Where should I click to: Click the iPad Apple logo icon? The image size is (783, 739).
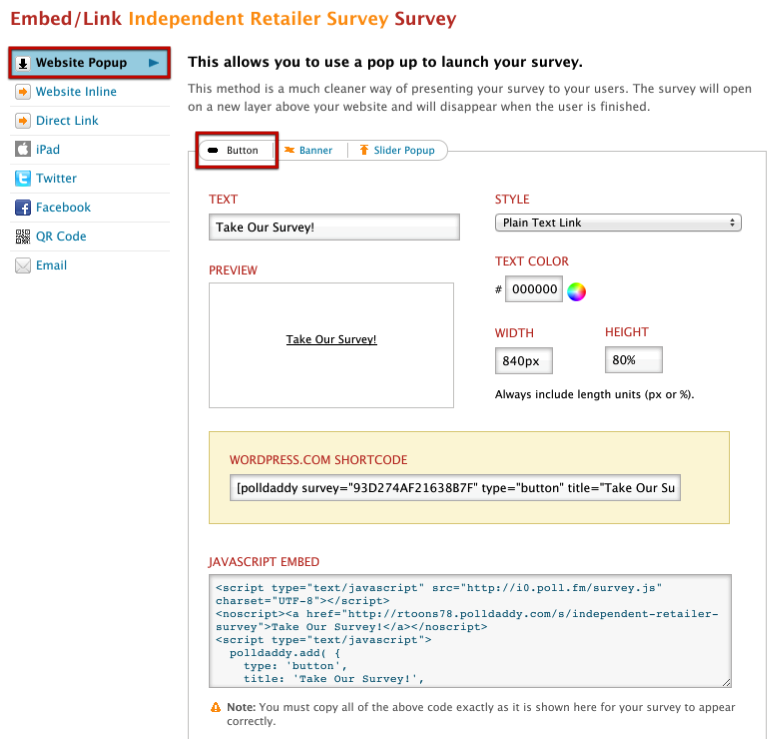[22, 150]
